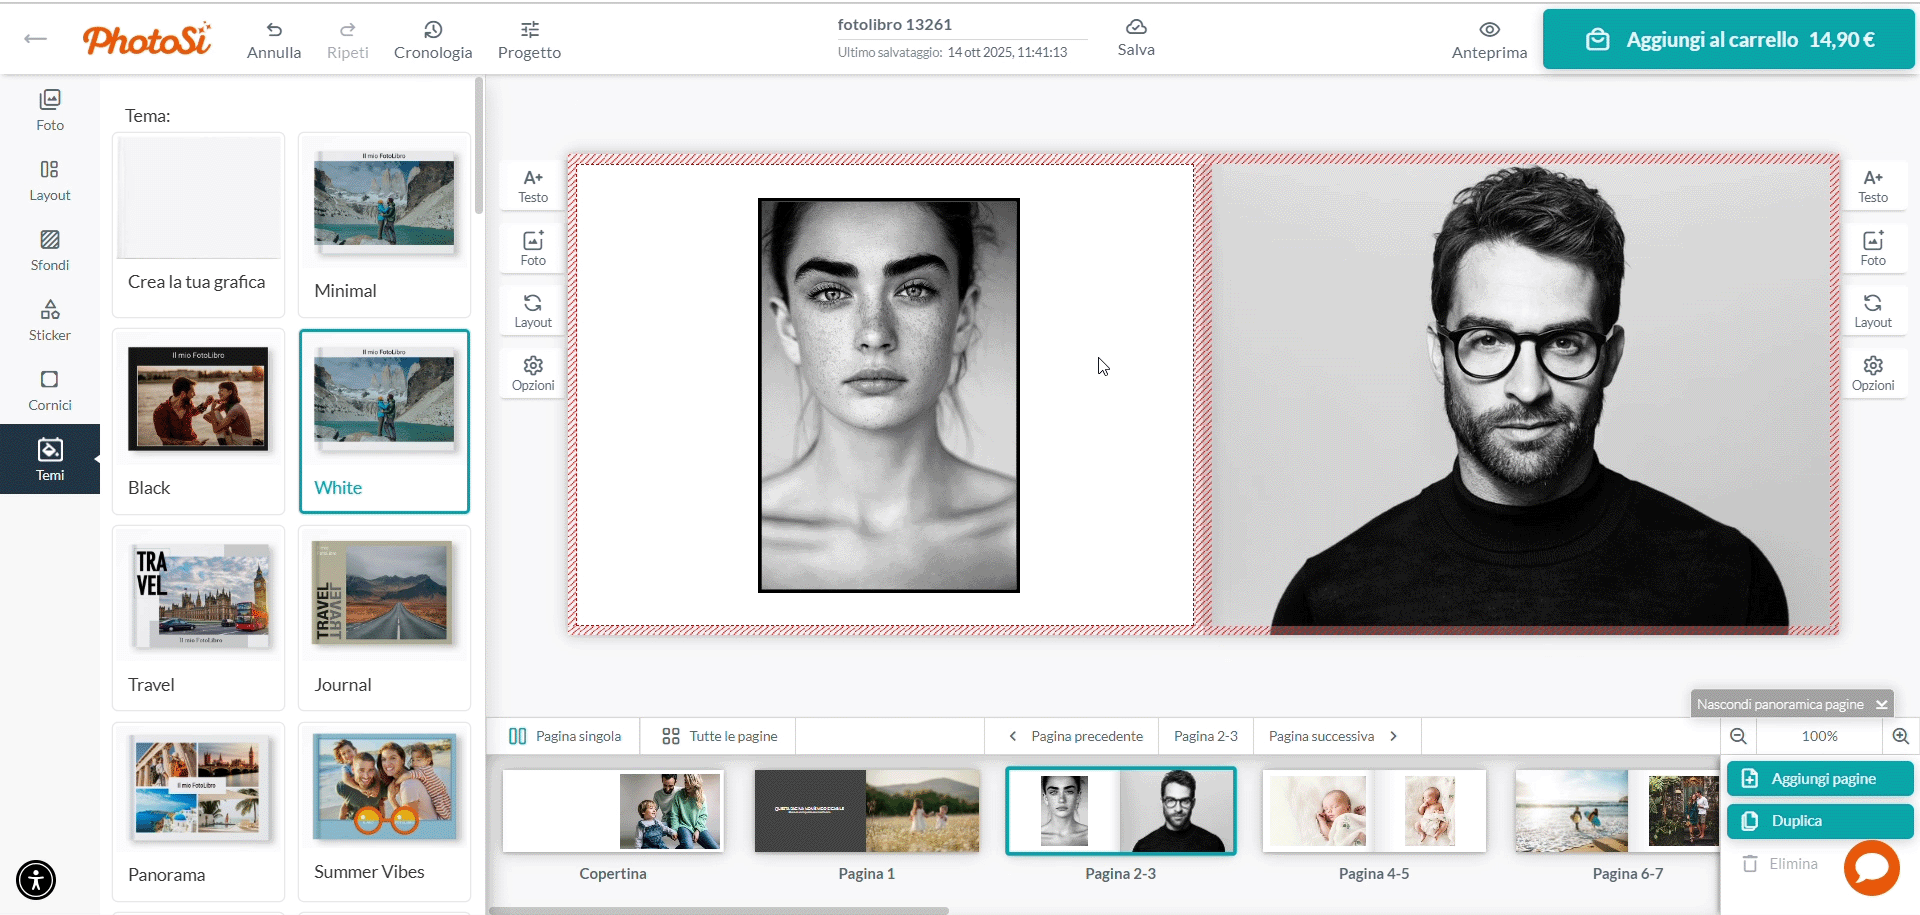
Task: Open the accessibility options button
Action: pos(36,880)
